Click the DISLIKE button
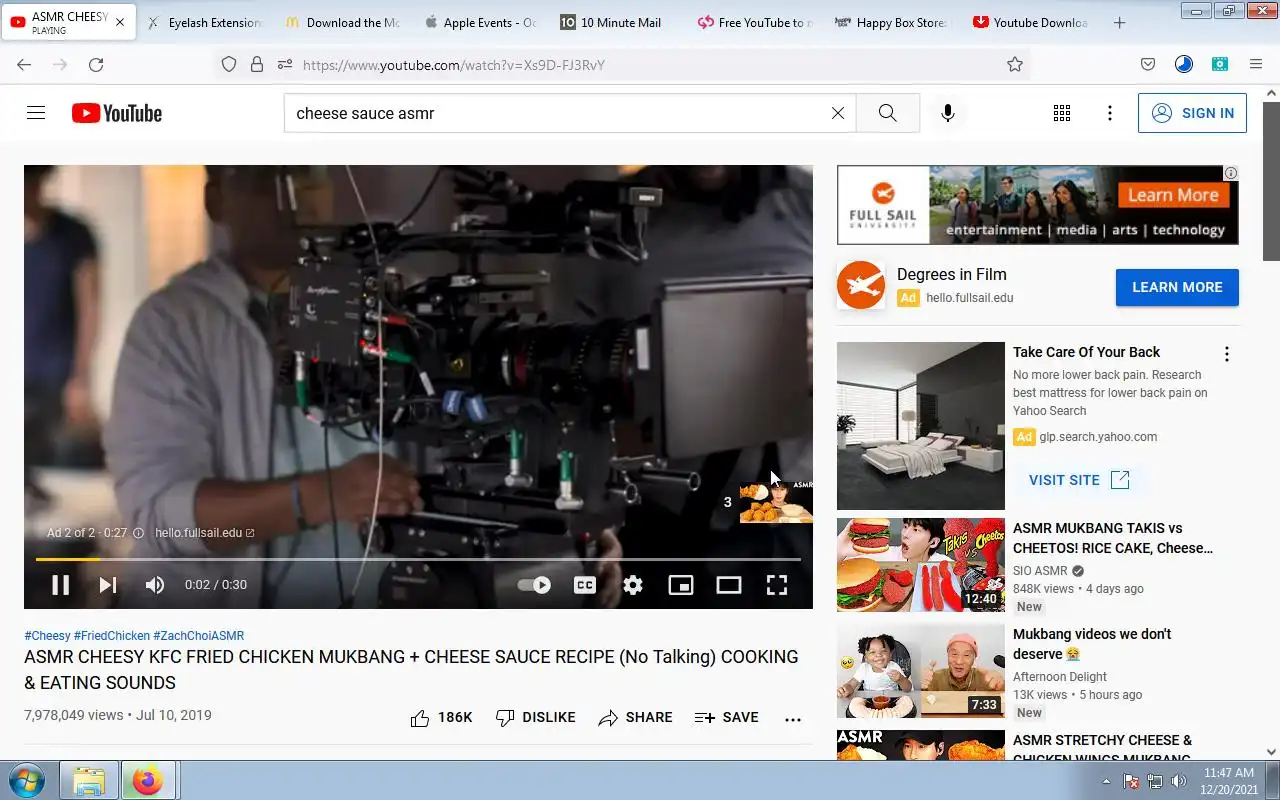Screen dimensions: 1280x800 point(536,718)
